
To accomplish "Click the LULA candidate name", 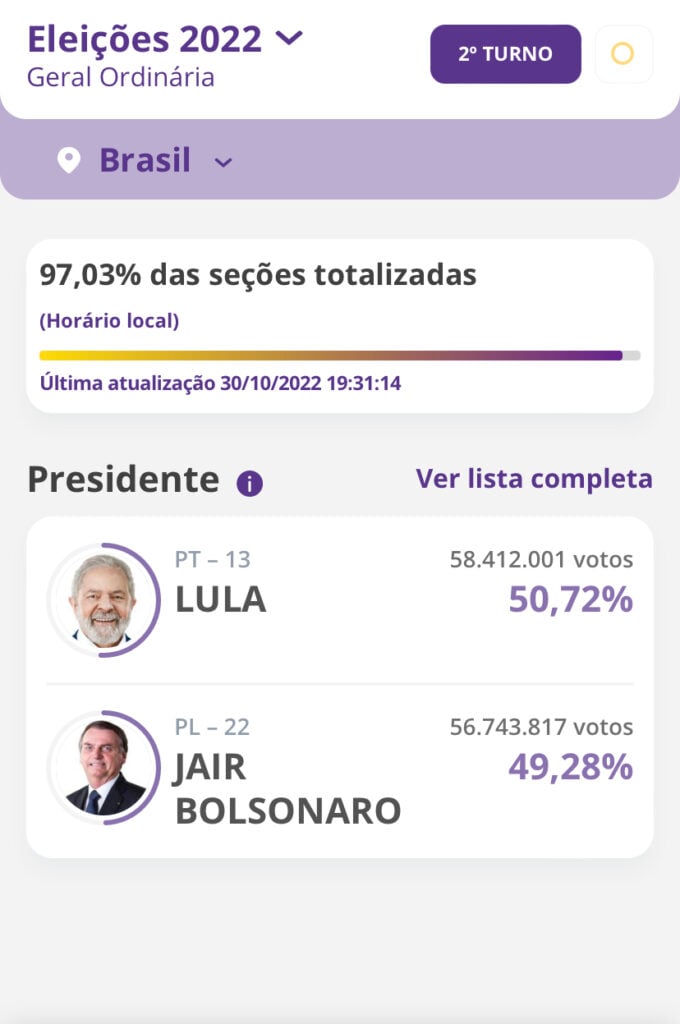I will 221,599.
